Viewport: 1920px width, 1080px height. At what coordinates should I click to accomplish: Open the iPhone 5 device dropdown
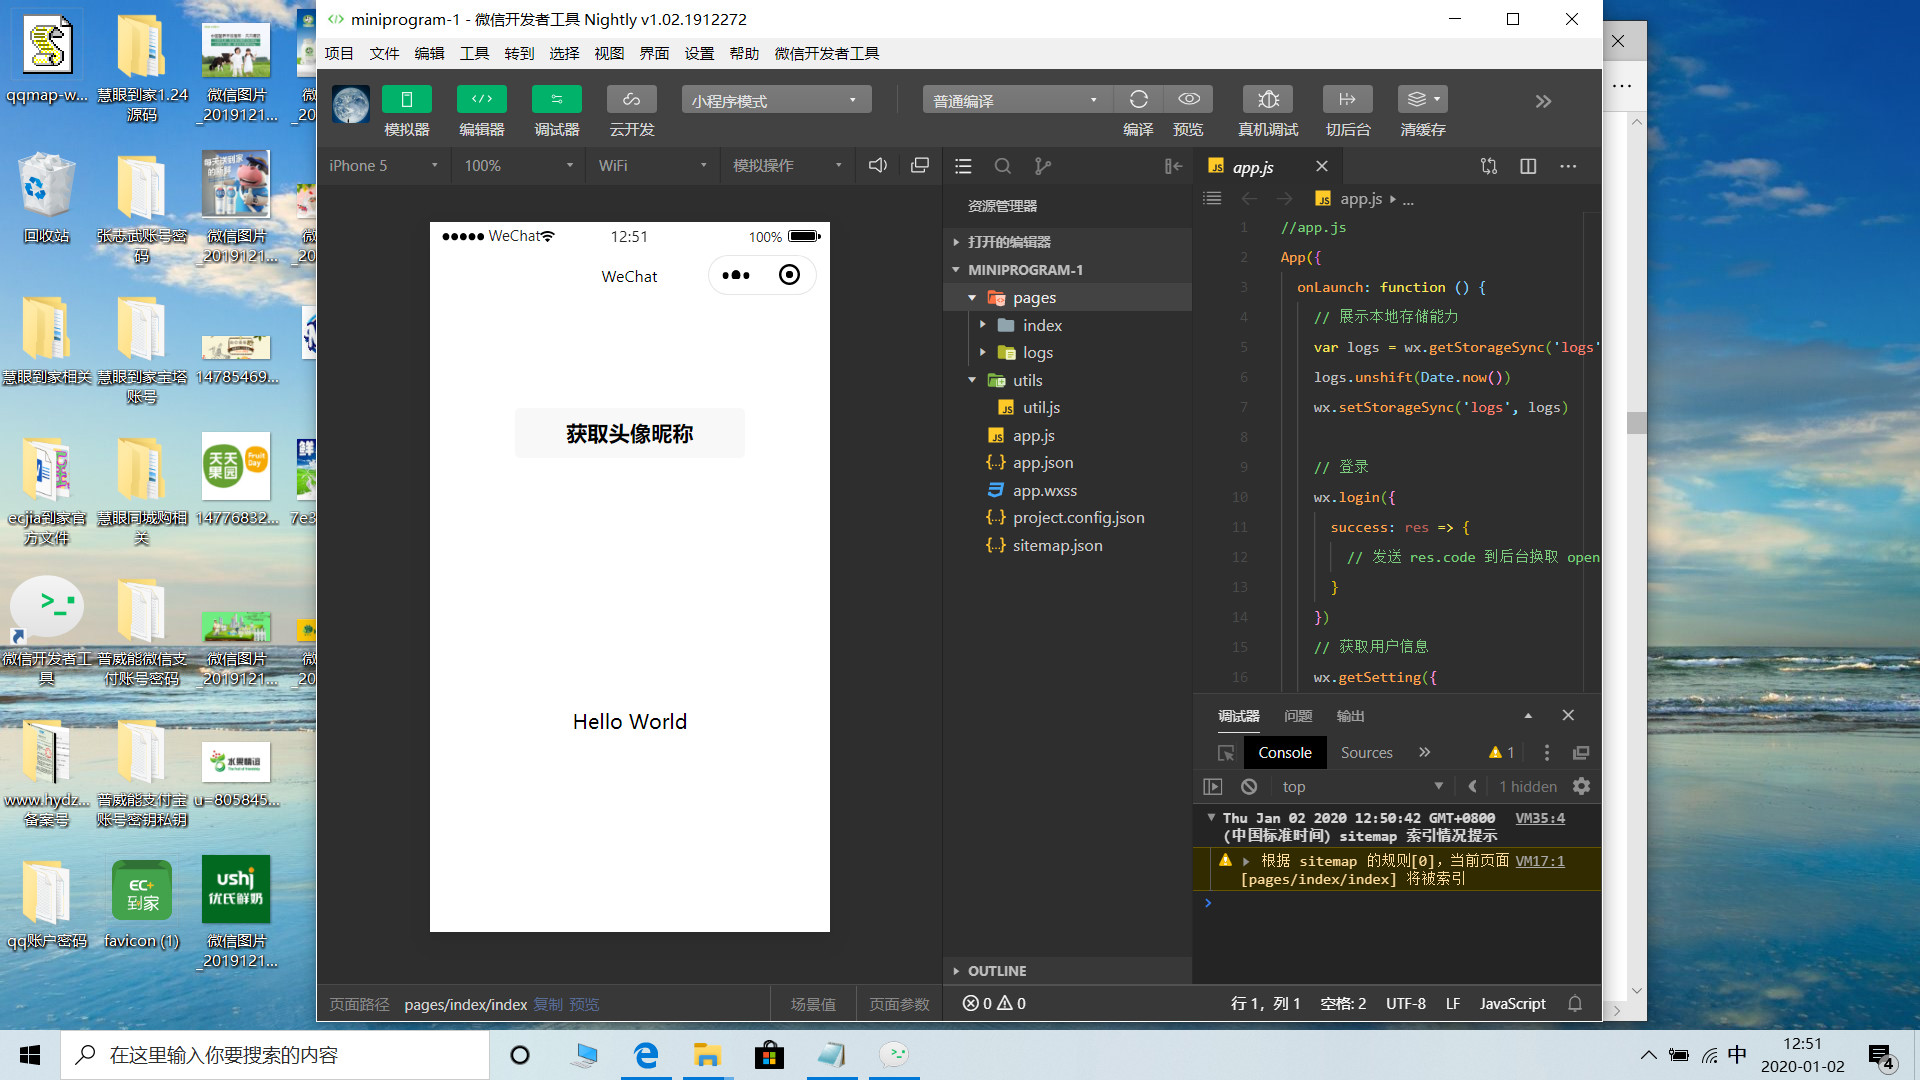coord(384,166)
